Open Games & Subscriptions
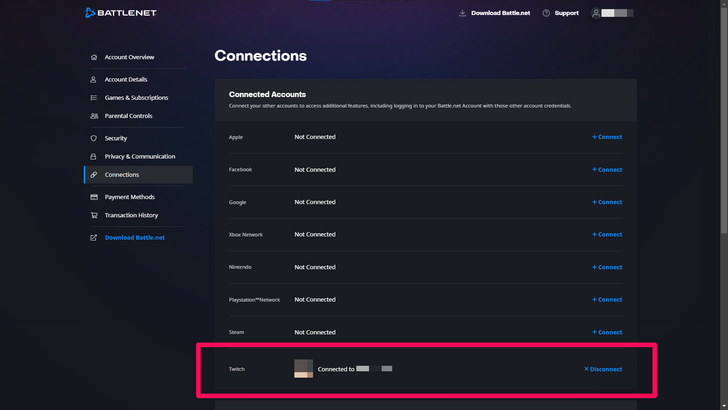 coord(136,98)
